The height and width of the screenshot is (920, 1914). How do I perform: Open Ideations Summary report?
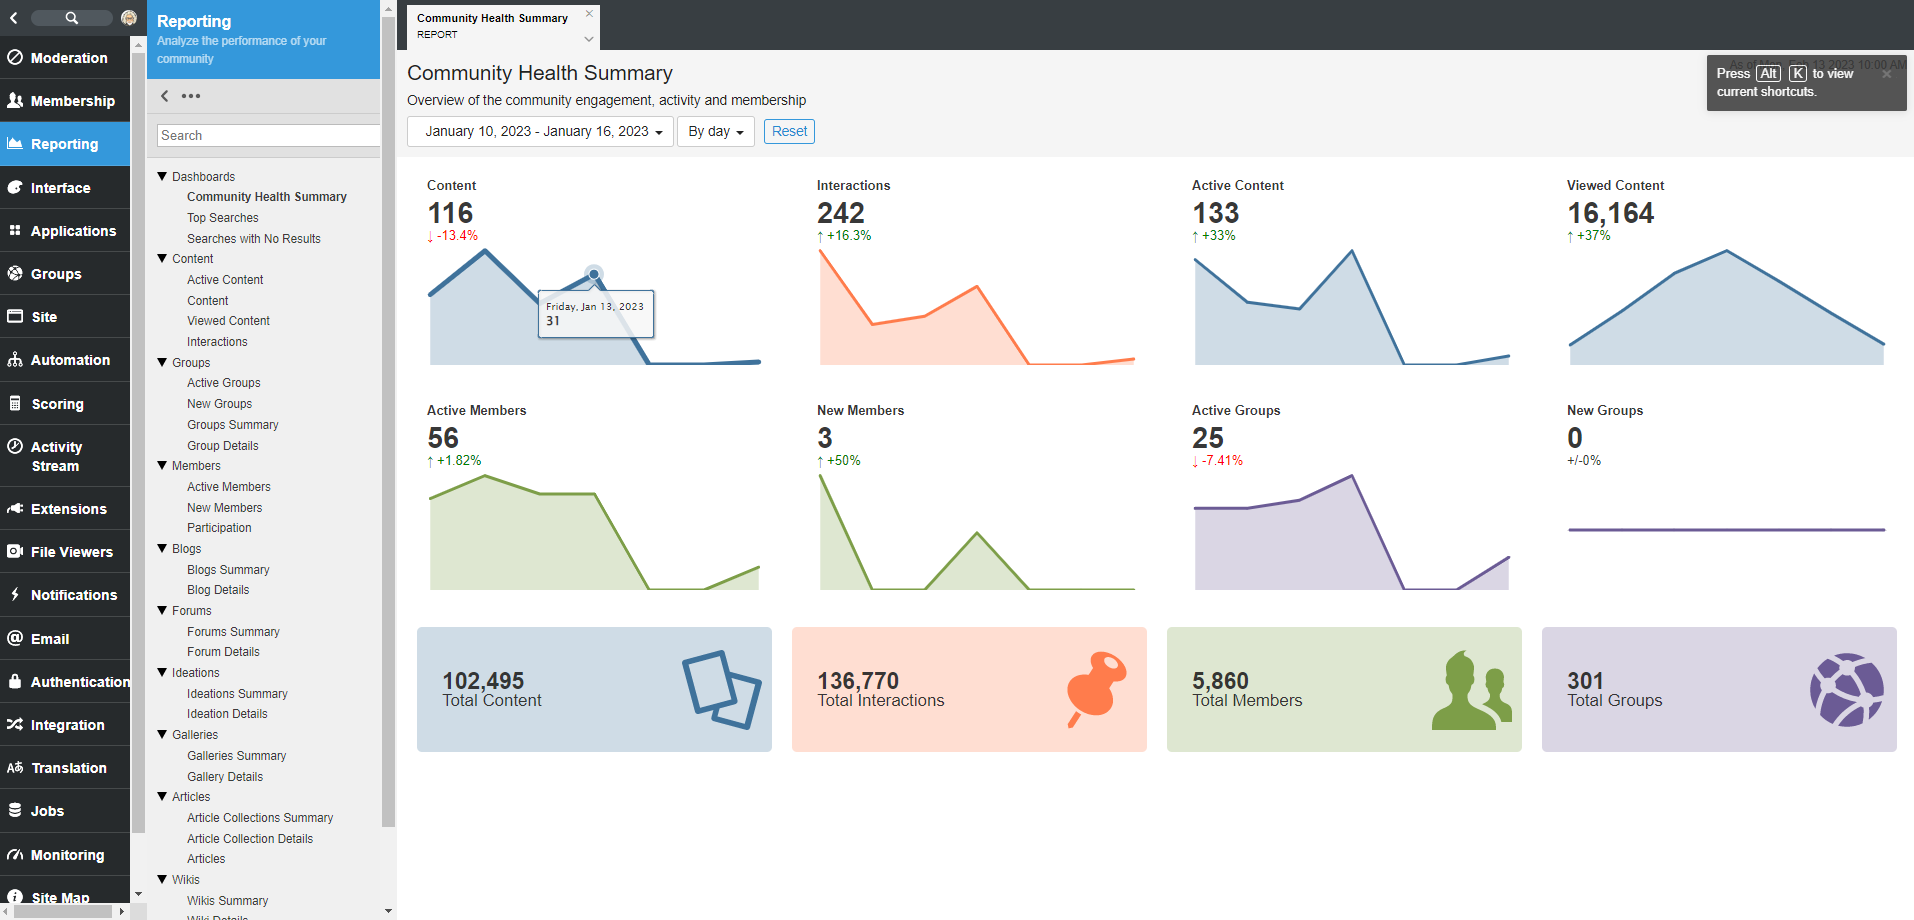(x=237, y=694)
